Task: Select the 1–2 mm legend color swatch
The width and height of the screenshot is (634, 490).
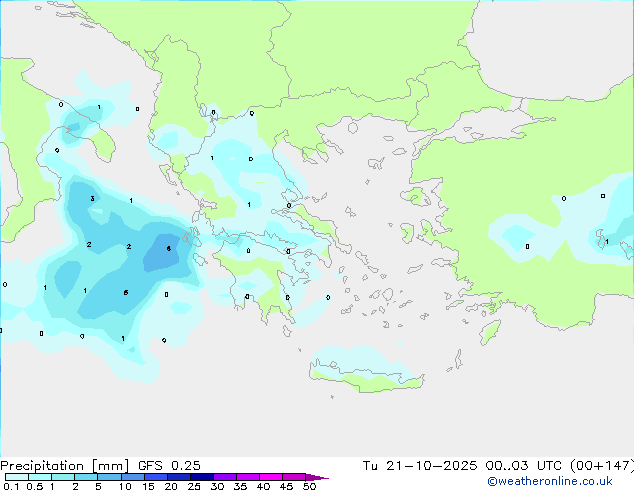Action: 63,477
